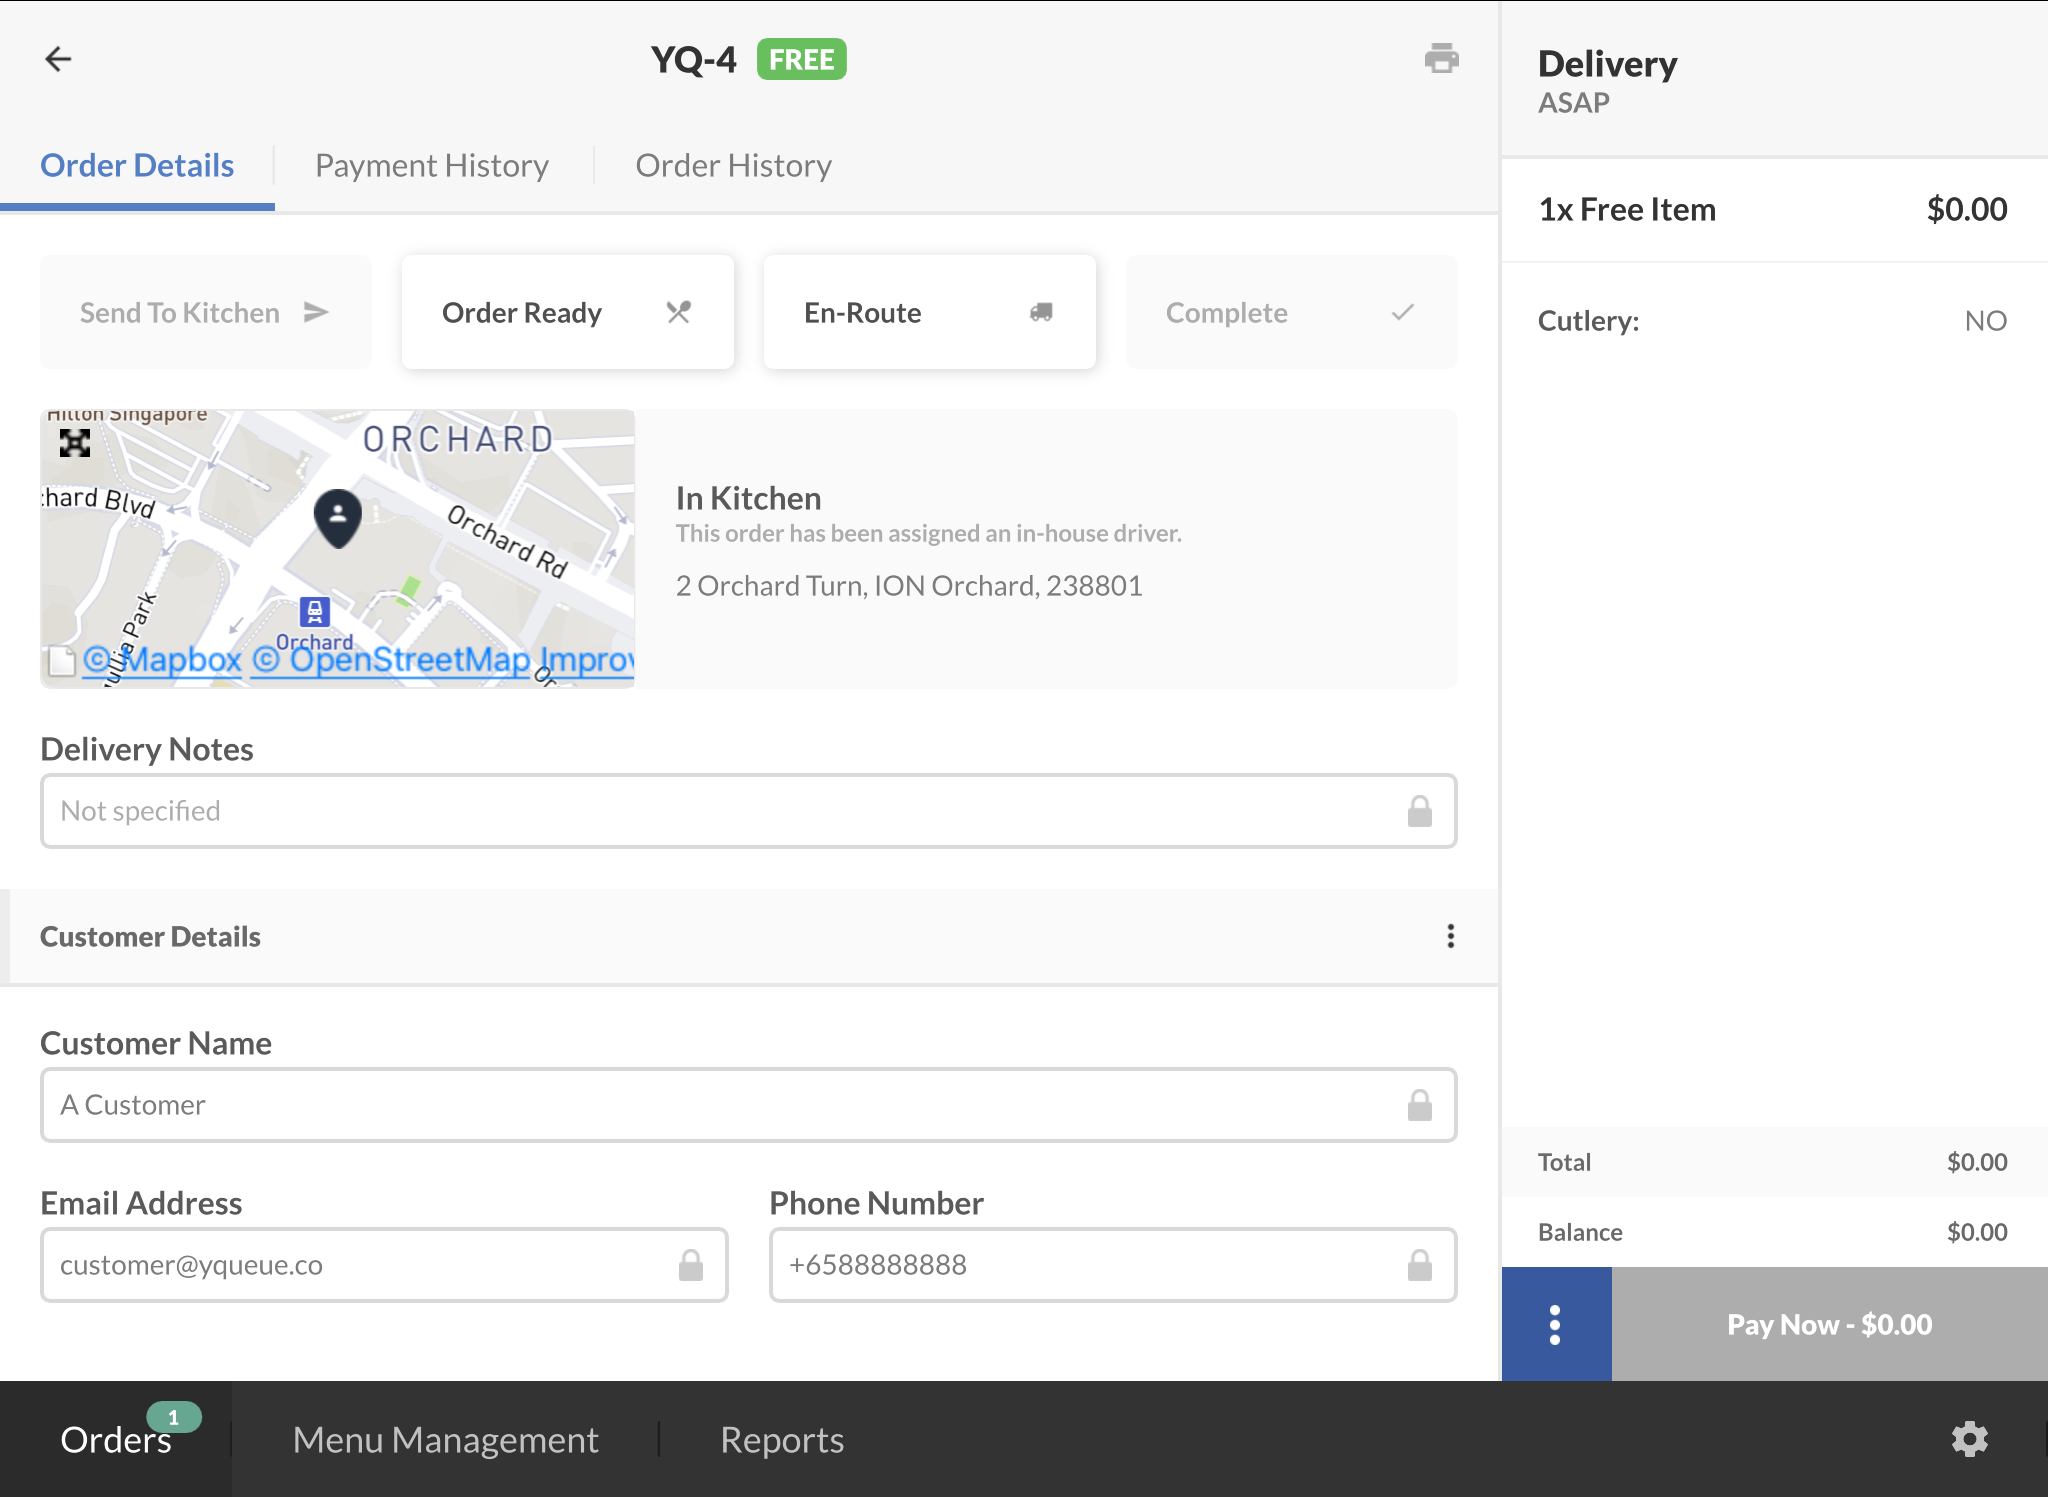Click lock icon in Phone Number field
The width and height of the screenshot is (2048, 1497).
(x=1419, y=1265)
